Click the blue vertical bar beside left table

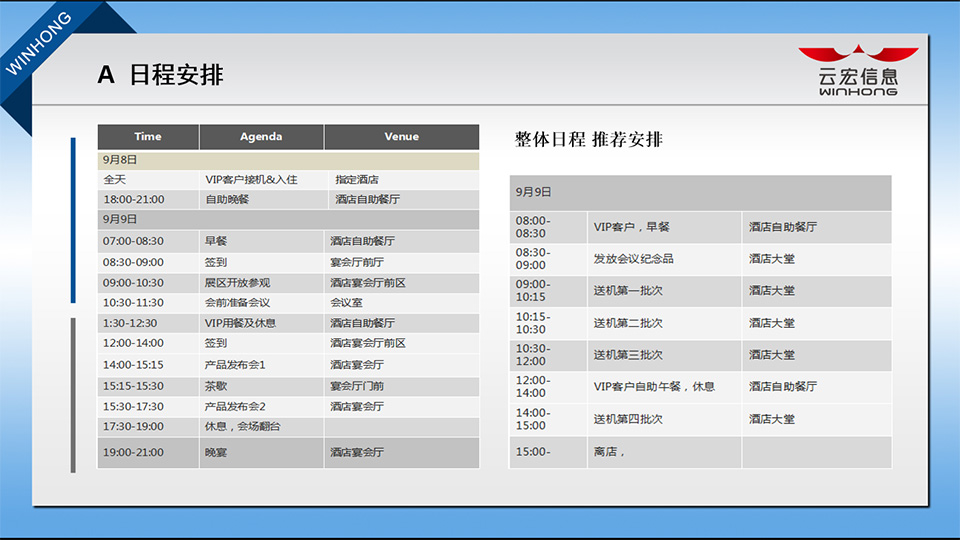click(x=73, y=220)
